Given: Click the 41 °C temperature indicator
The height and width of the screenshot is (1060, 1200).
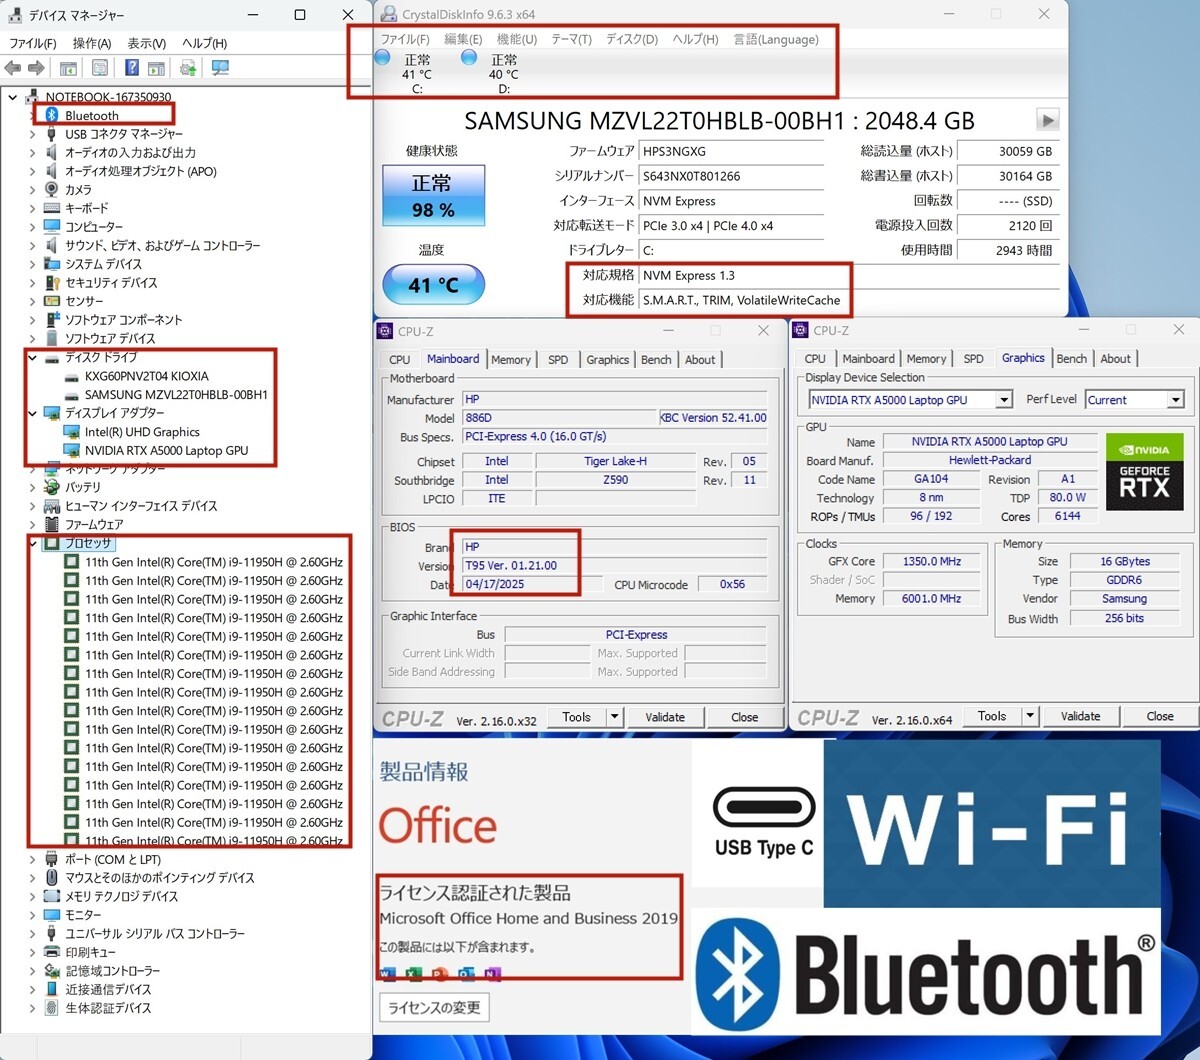Looking at the screenshot, I should [433, 285].
